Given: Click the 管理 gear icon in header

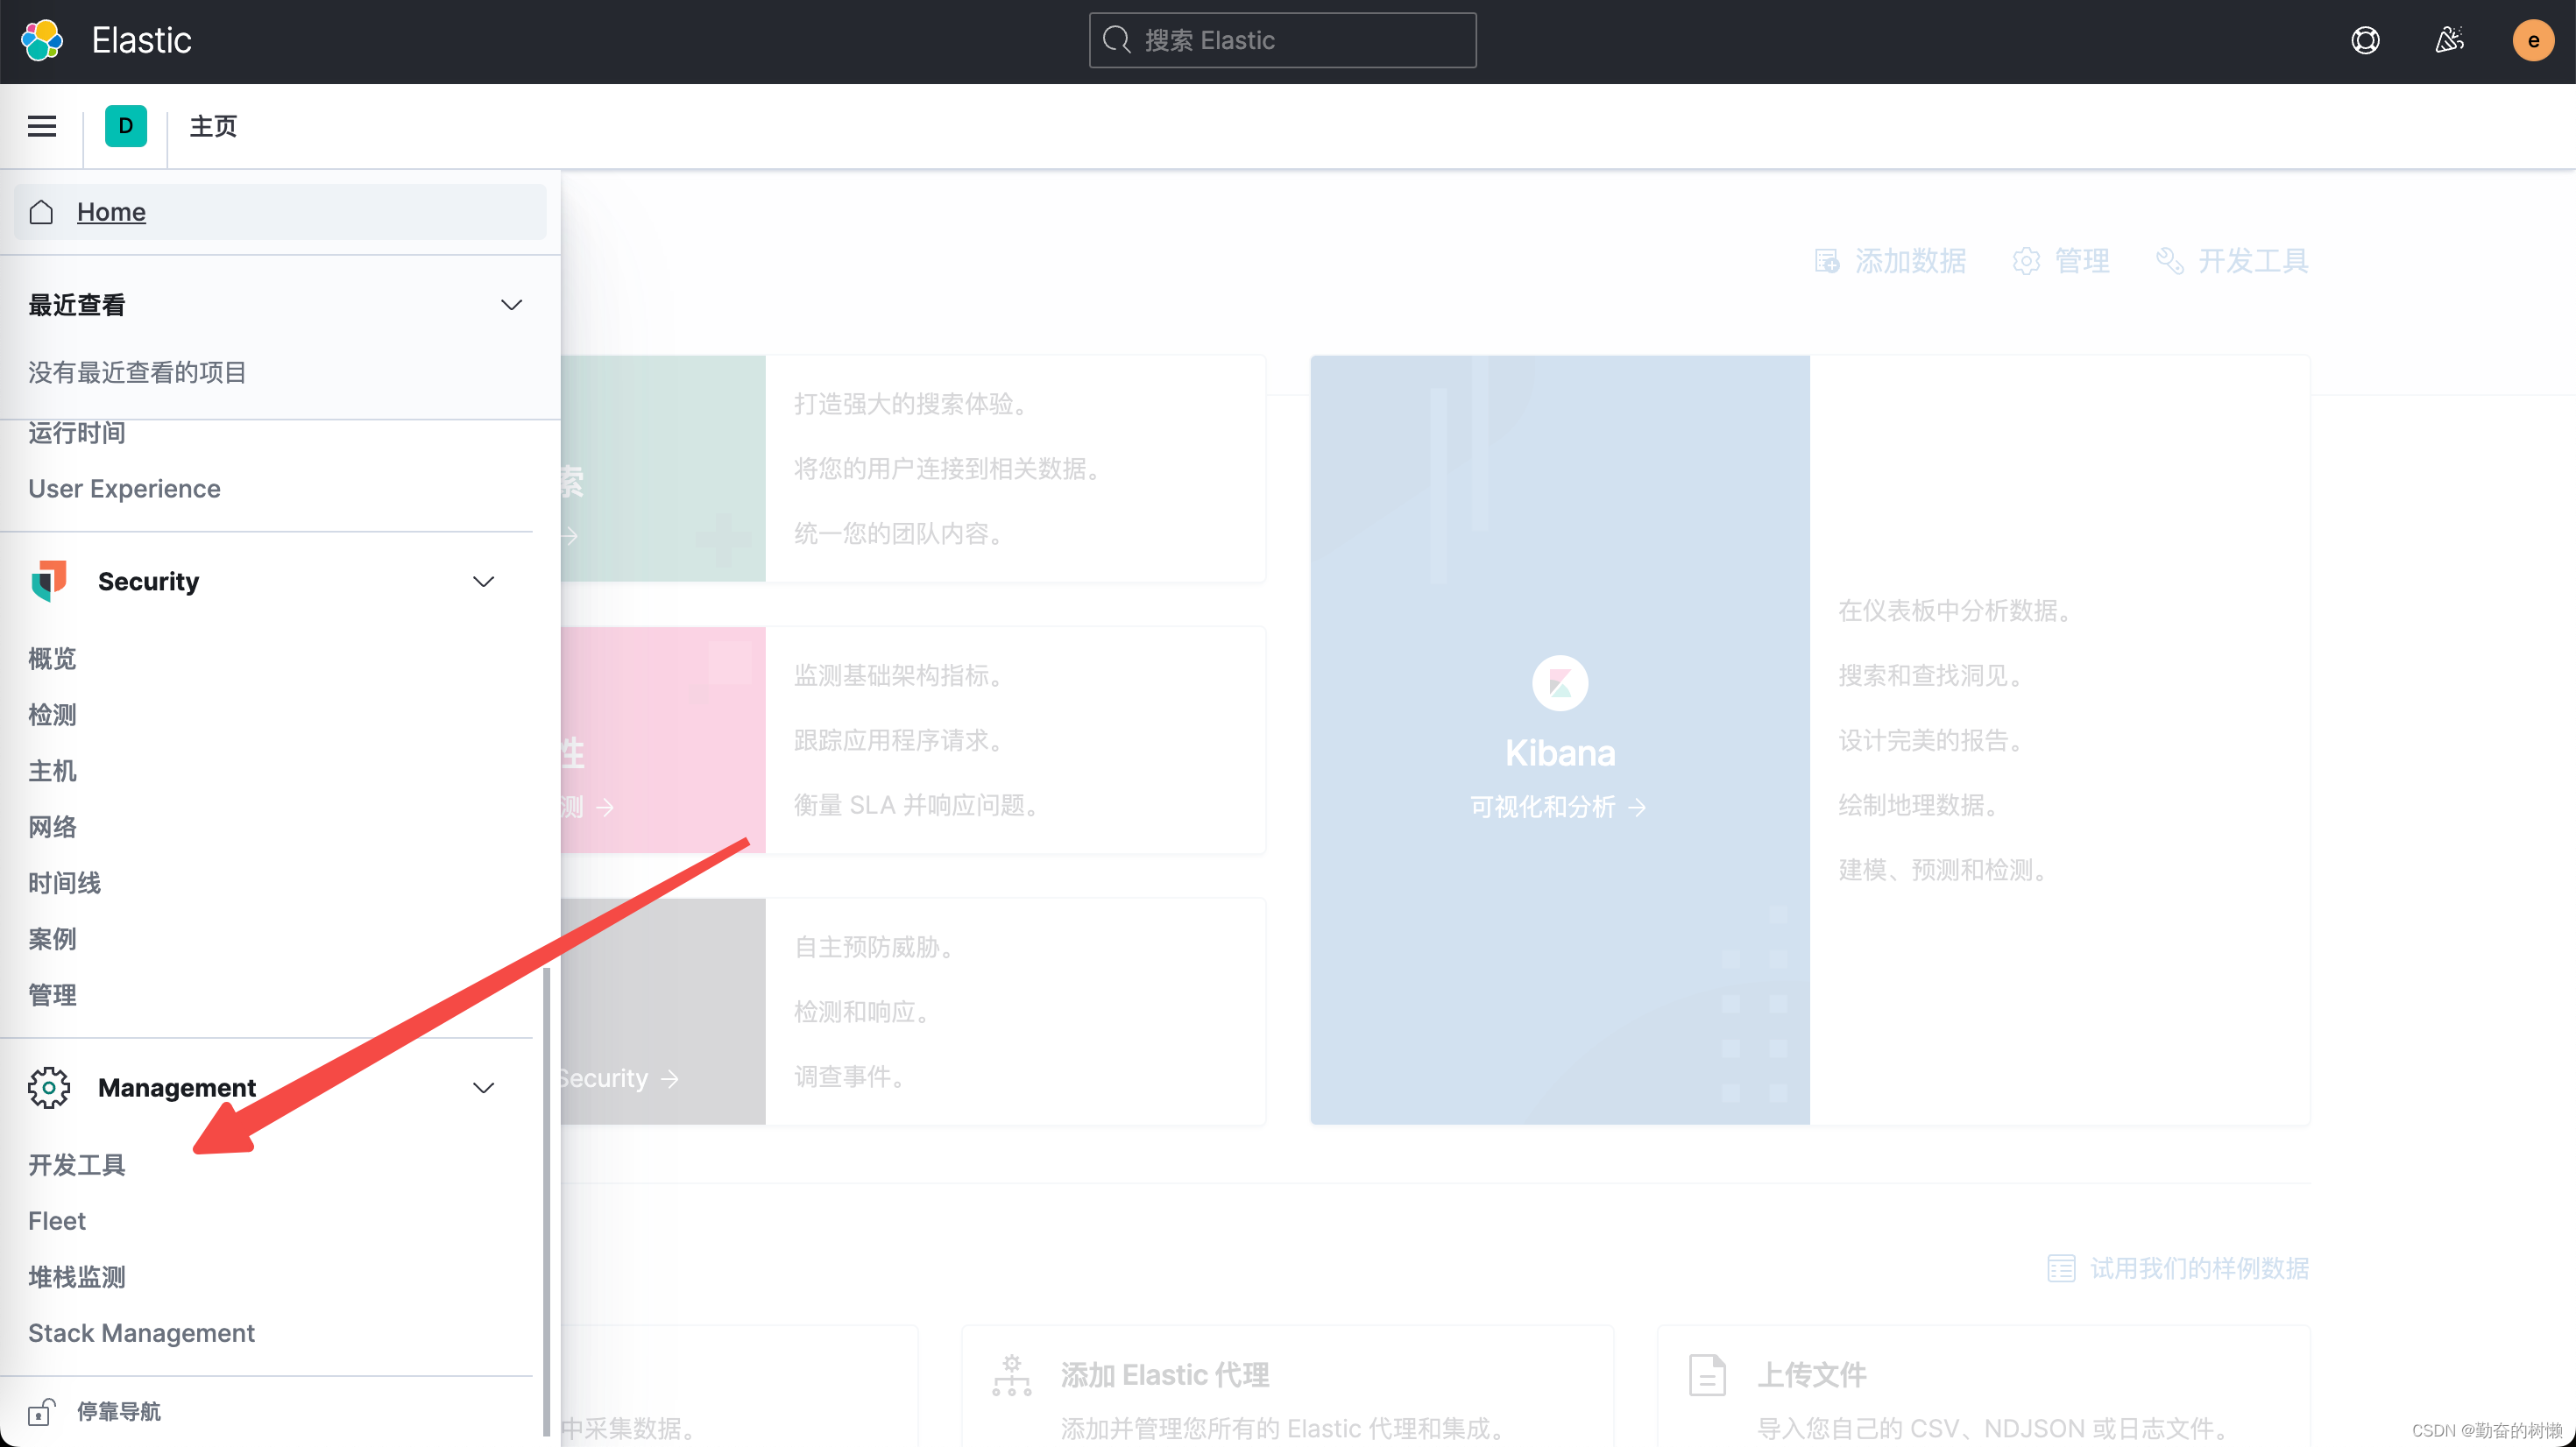Looking at the screenshot, I should coord(2026,261).
